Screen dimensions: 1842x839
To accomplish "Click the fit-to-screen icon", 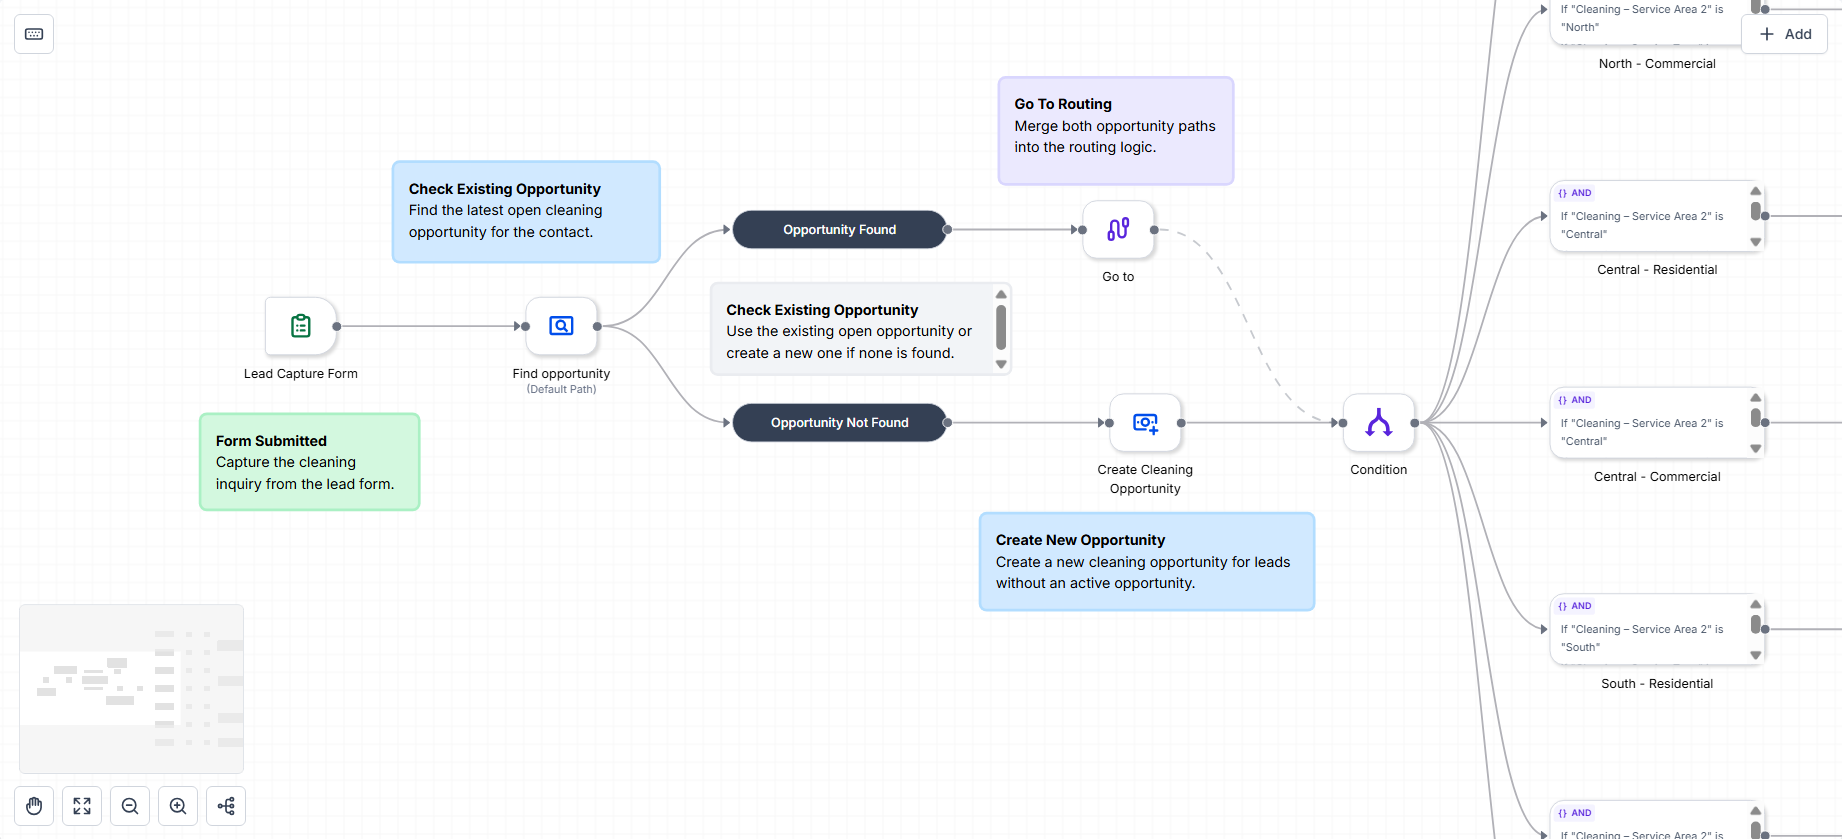I will (x=82, y=806).
